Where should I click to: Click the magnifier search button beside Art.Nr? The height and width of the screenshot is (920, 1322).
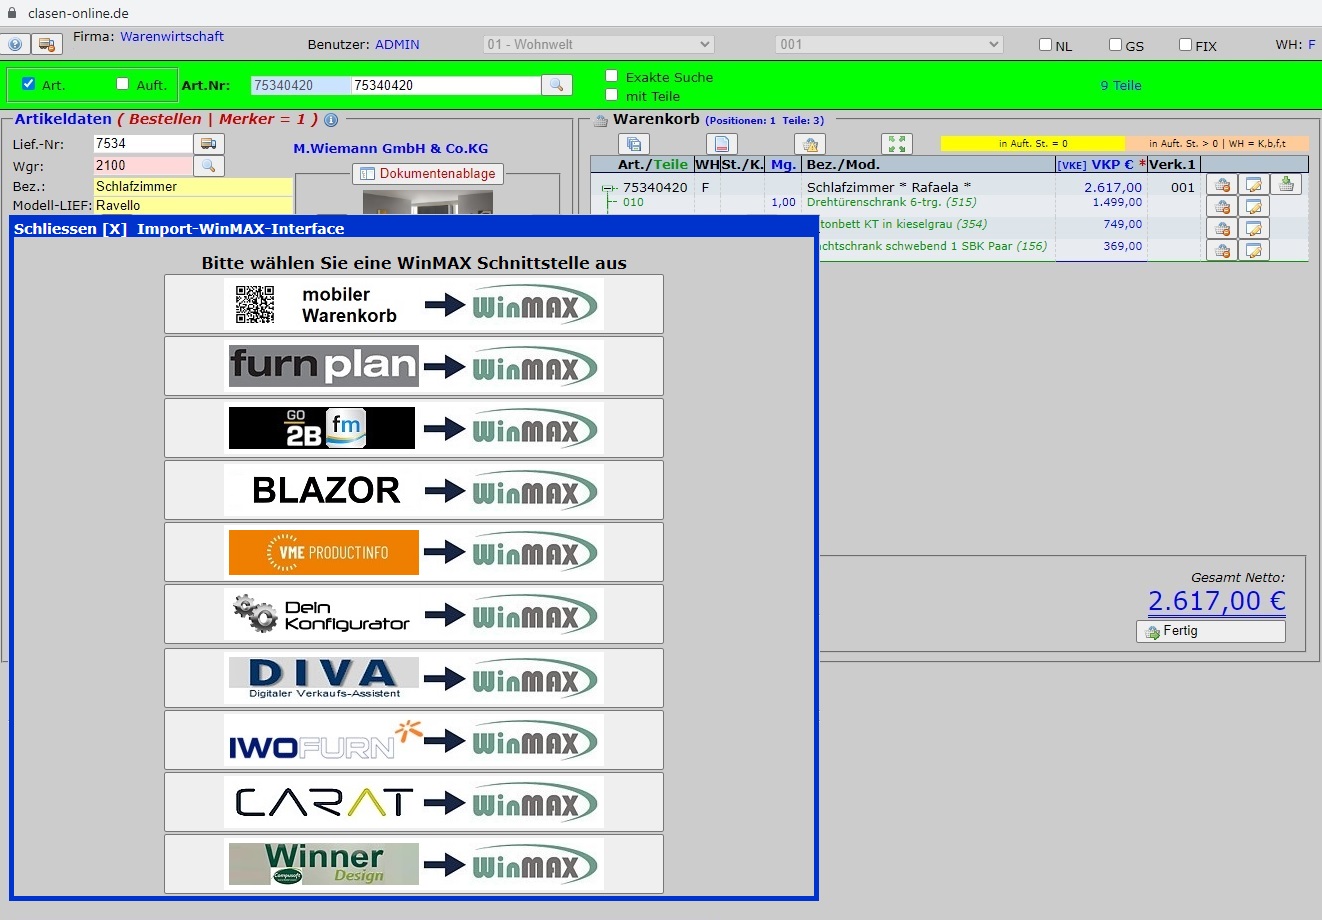(x=557, y=85)
